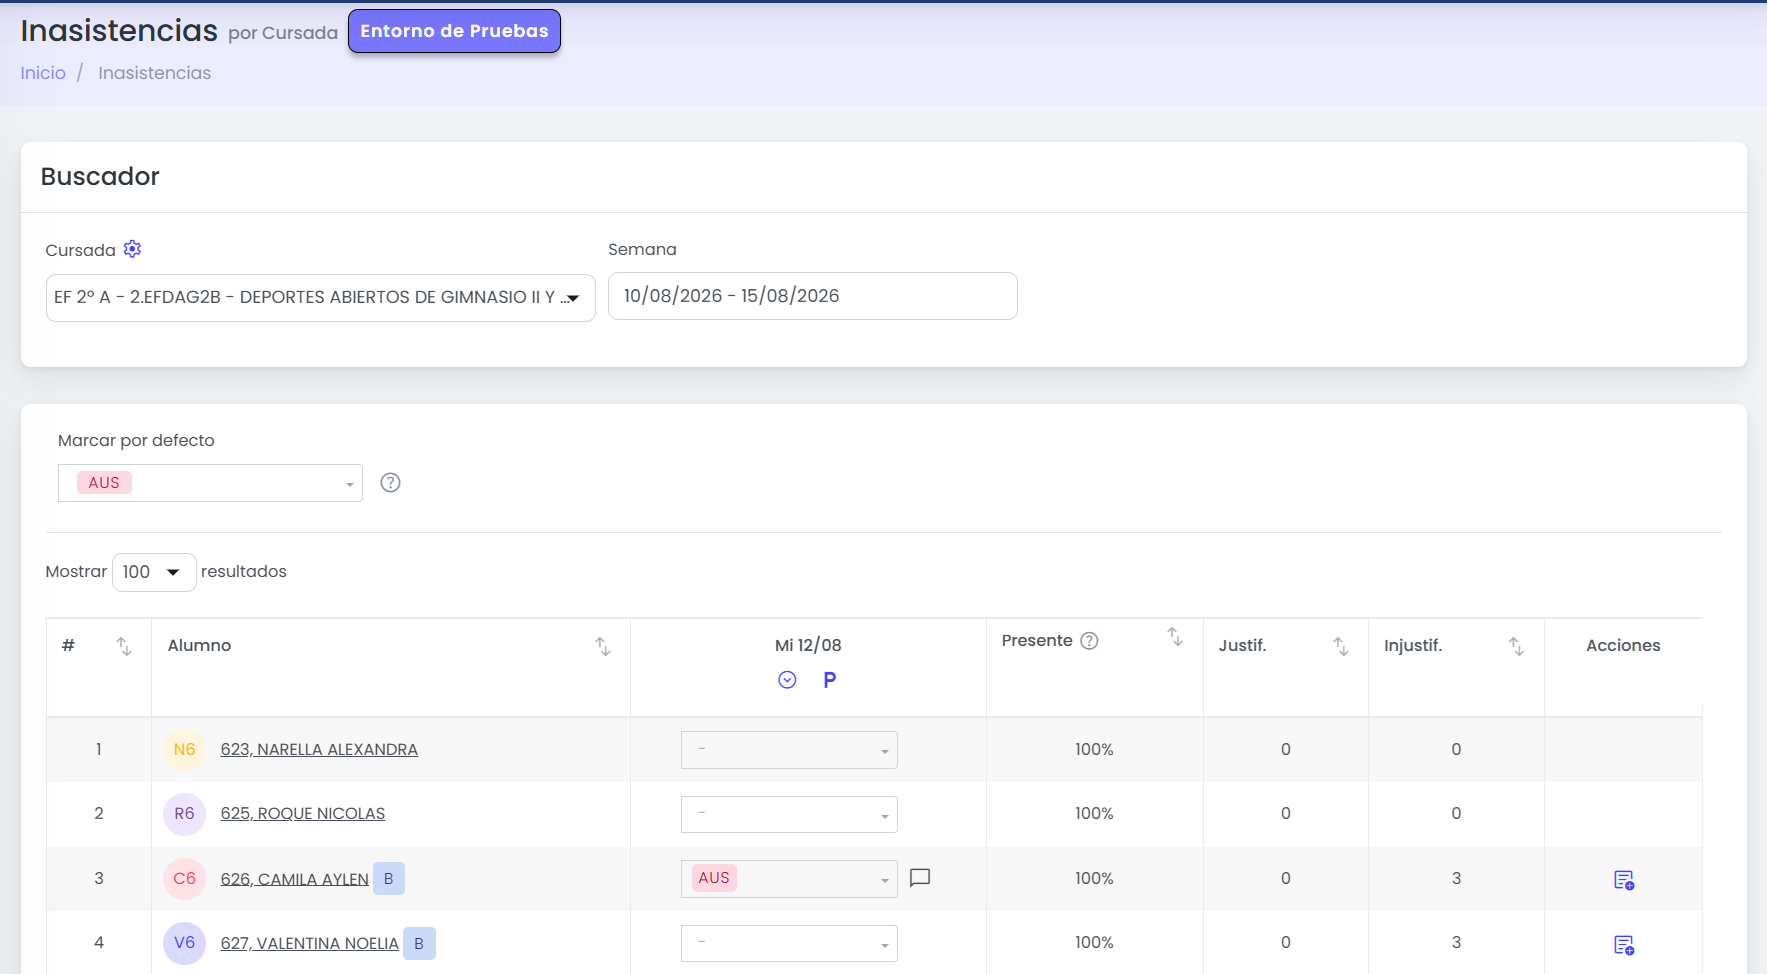Click the N6 avatar for Narella Alexandra
Screen dimensions: 1767x974
[x=185, y=750]
